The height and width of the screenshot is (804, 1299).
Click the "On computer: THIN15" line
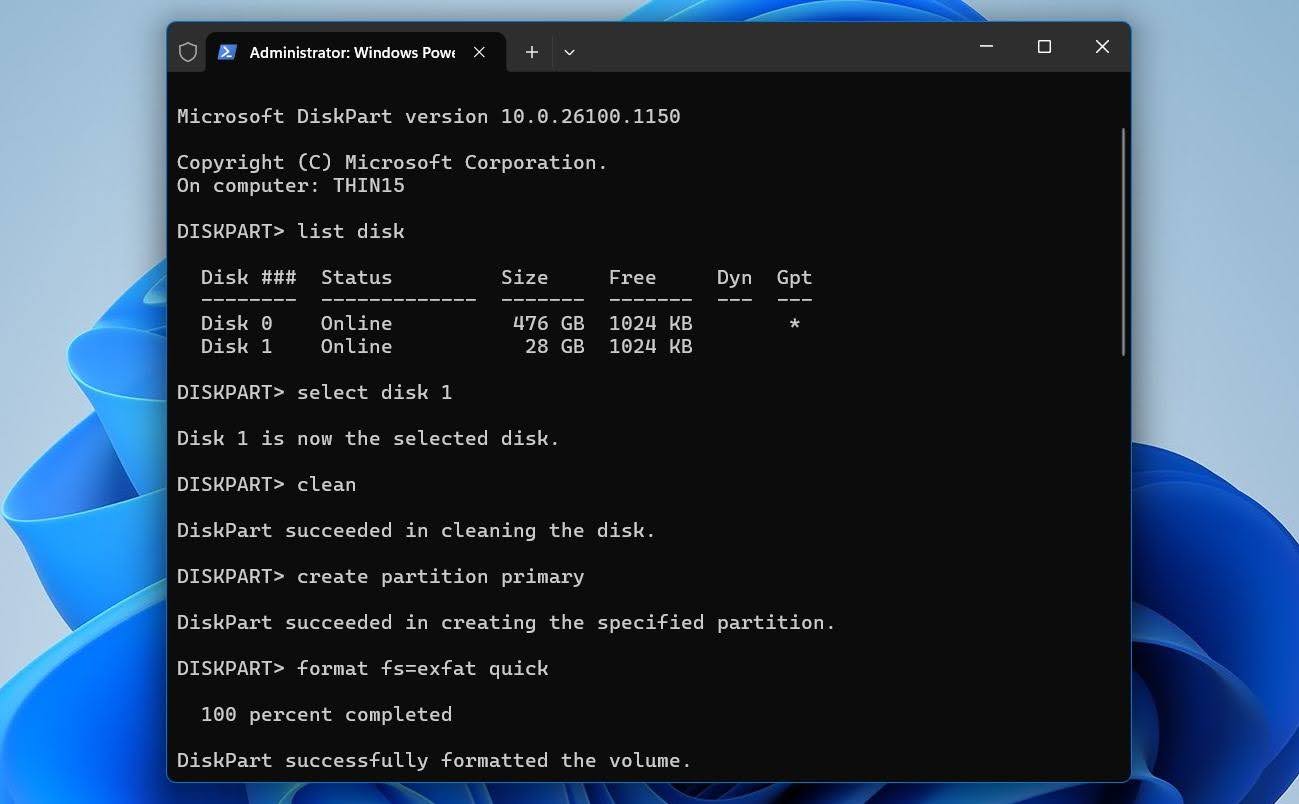[291, 185]
